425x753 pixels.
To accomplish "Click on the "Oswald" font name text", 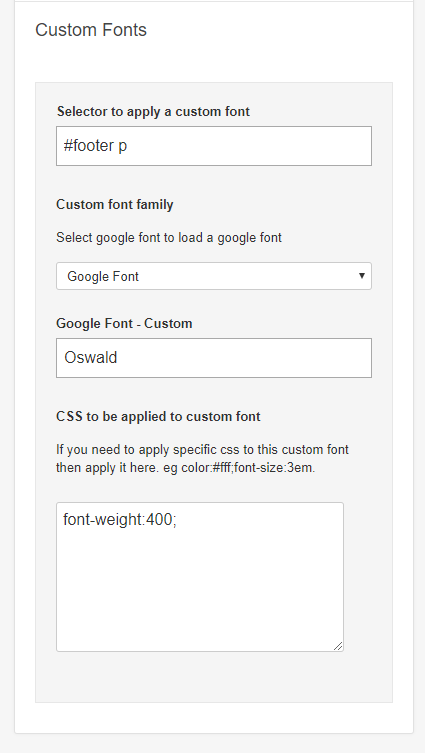I will 90,358.
